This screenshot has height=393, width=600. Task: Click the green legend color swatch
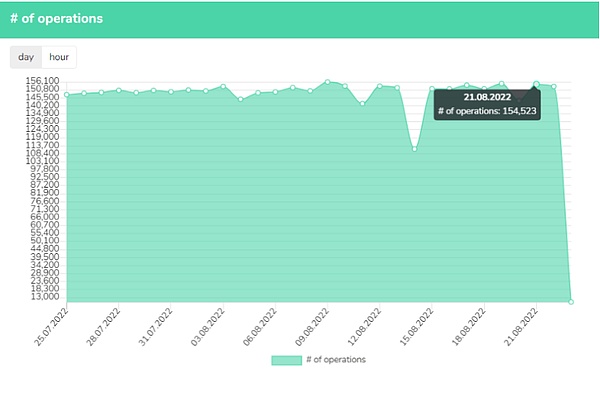[x=287, y=360]
